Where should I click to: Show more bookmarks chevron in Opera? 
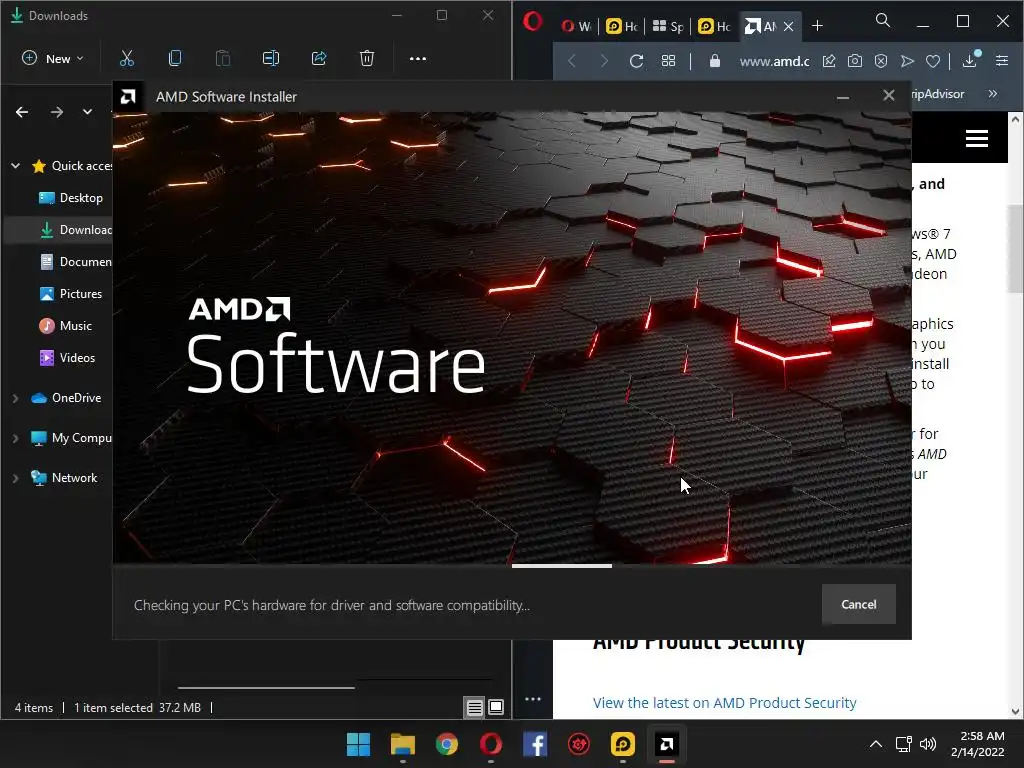point(993,94)
